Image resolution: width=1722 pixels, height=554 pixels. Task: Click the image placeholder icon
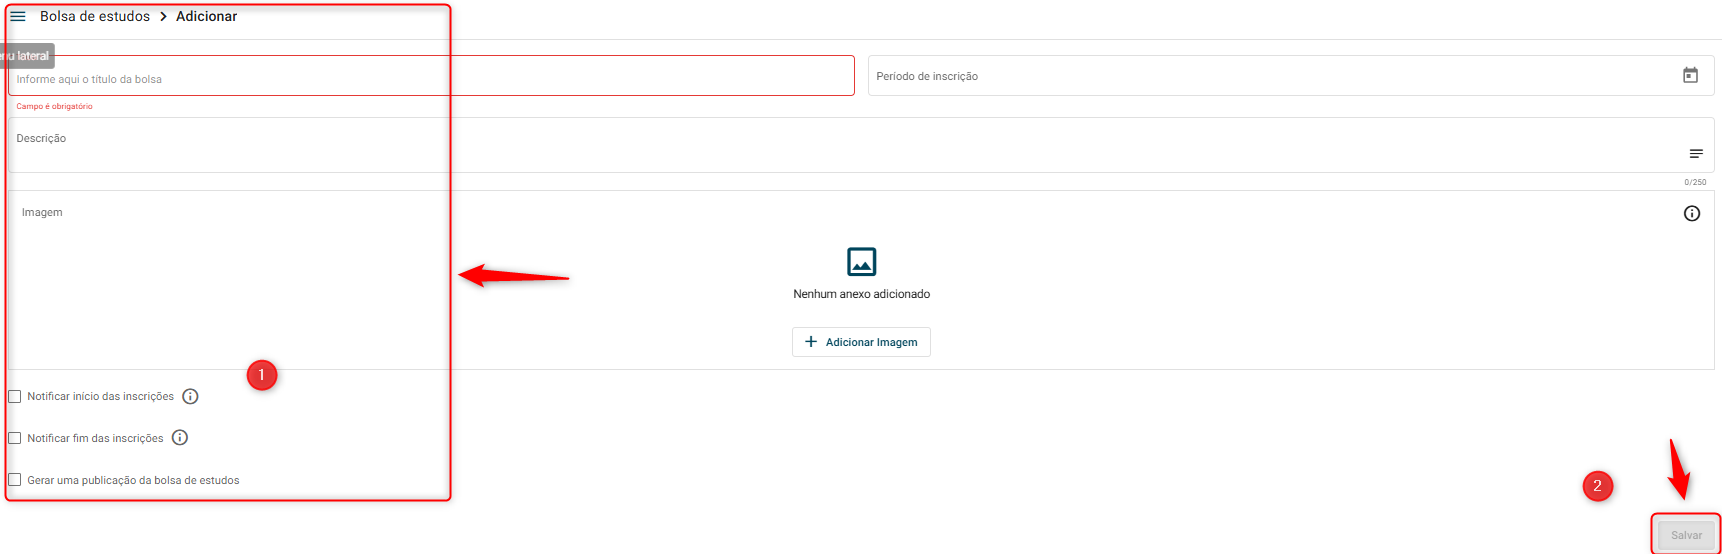point(862,261)
